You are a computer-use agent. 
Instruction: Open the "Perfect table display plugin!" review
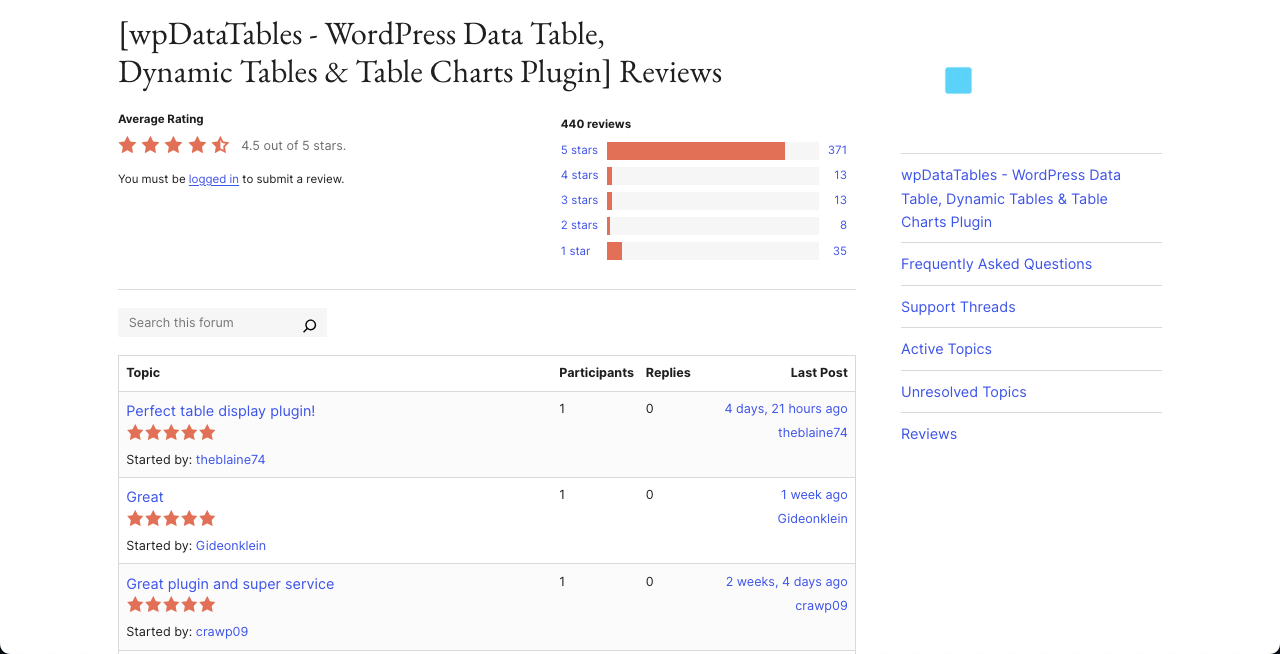point(220,411)
